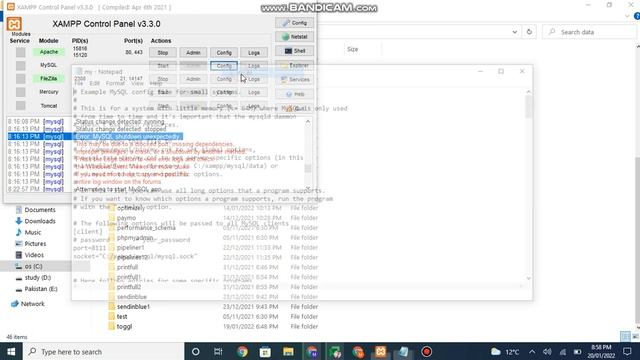Click scroll-up arrow of XAMPP log
This screenshot has width=640, height=360.
(x=308, y=122)
